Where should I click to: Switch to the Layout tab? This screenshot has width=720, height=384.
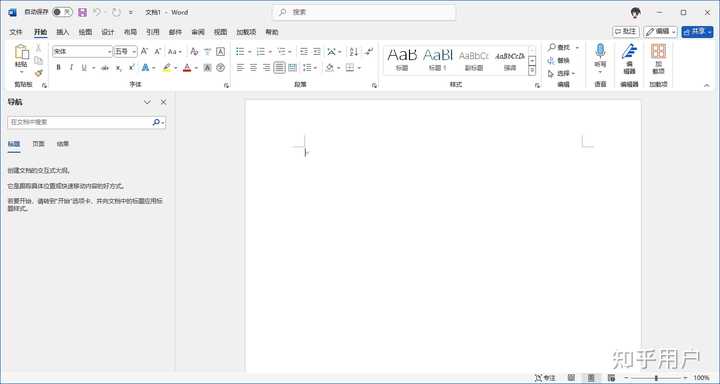click(130, 32)
